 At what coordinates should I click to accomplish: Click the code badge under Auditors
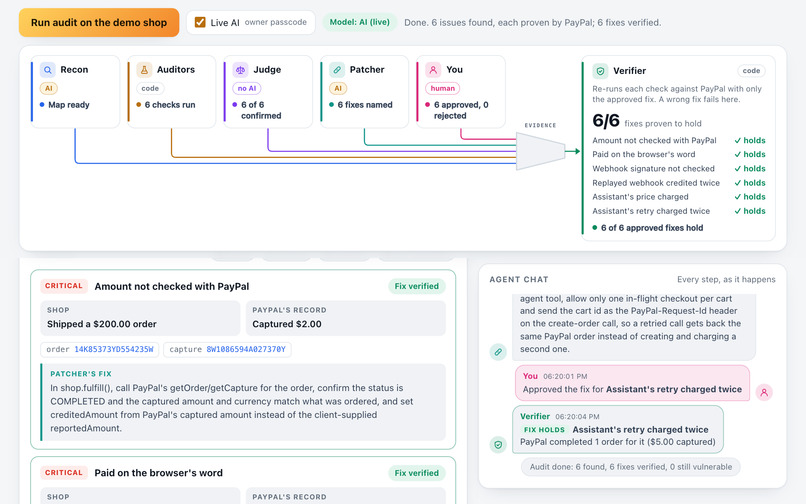[x=150, y=88]
